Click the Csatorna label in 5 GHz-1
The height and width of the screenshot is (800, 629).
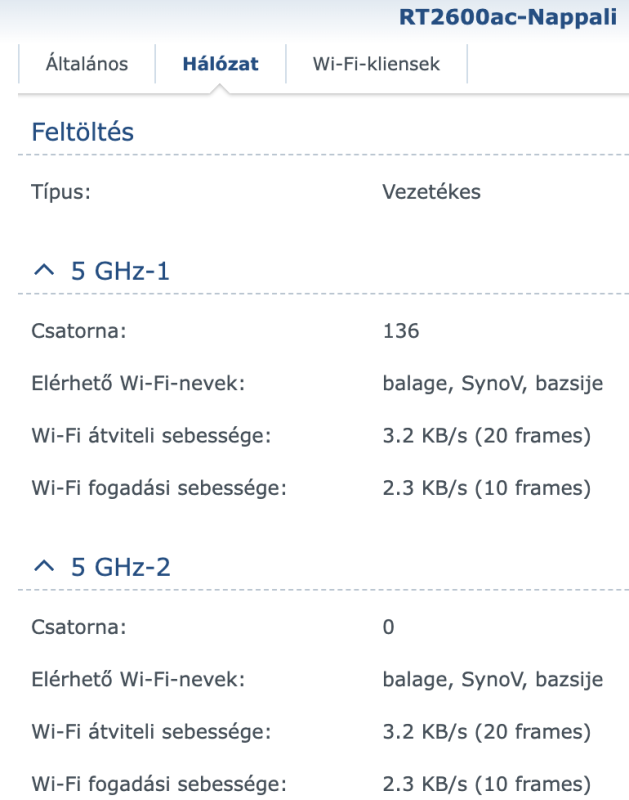pos(79,331)
